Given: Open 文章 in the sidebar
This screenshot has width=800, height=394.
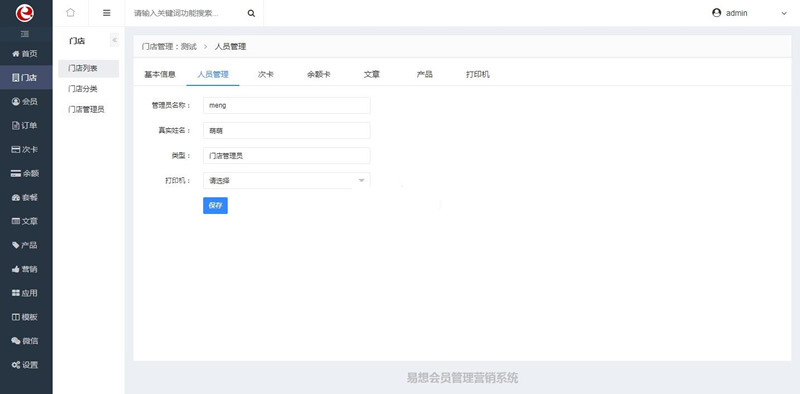Looking at the screenshot, I should click(26, 221).
